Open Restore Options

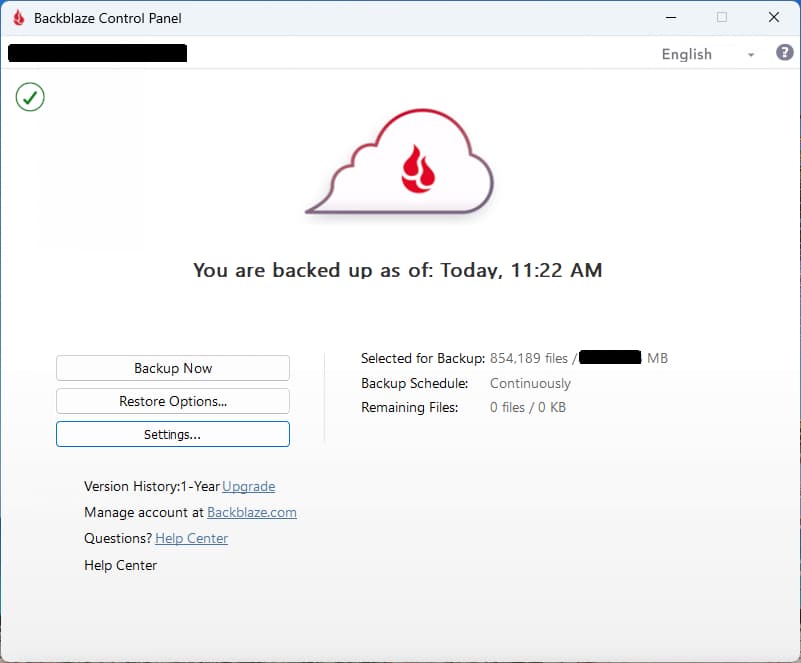(173, 401)
